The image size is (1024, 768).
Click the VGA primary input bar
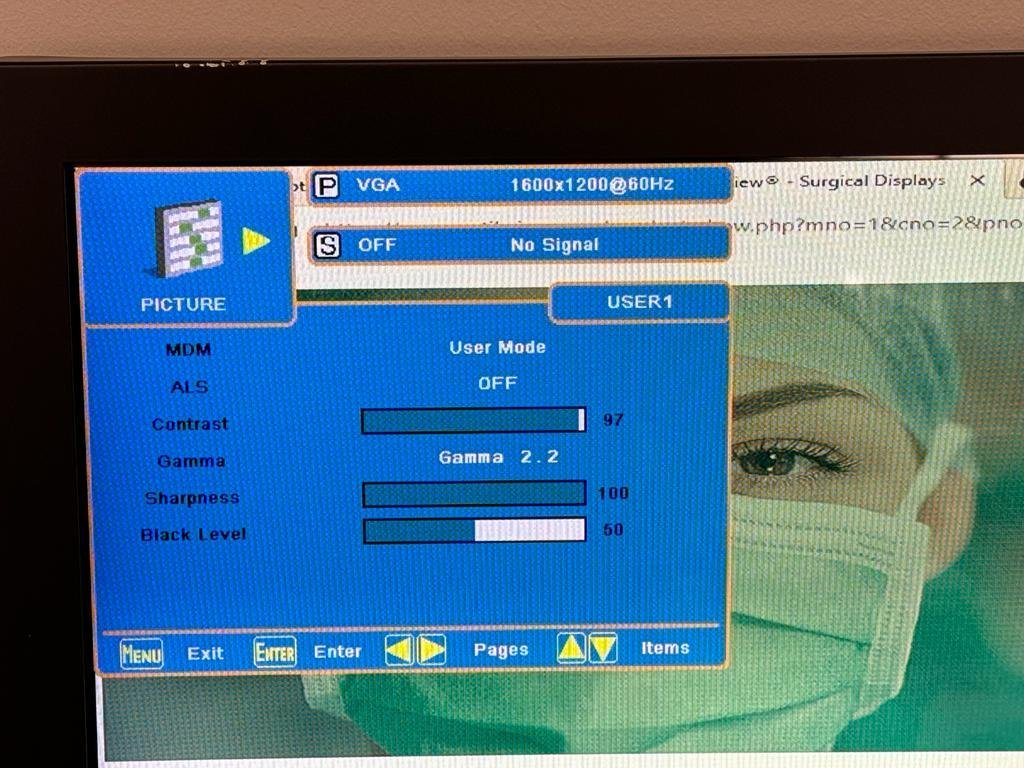coord(520,185)
